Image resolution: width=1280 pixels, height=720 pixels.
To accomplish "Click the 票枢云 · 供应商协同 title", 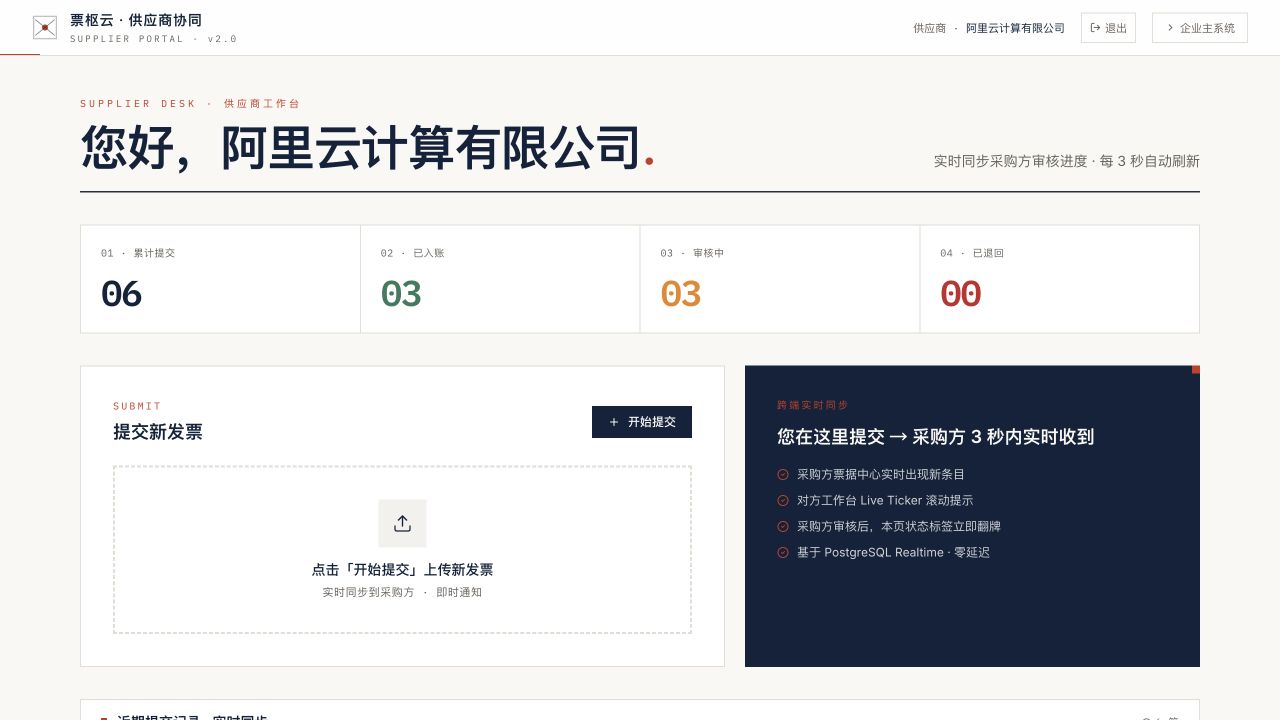I will tap(136, 20).
